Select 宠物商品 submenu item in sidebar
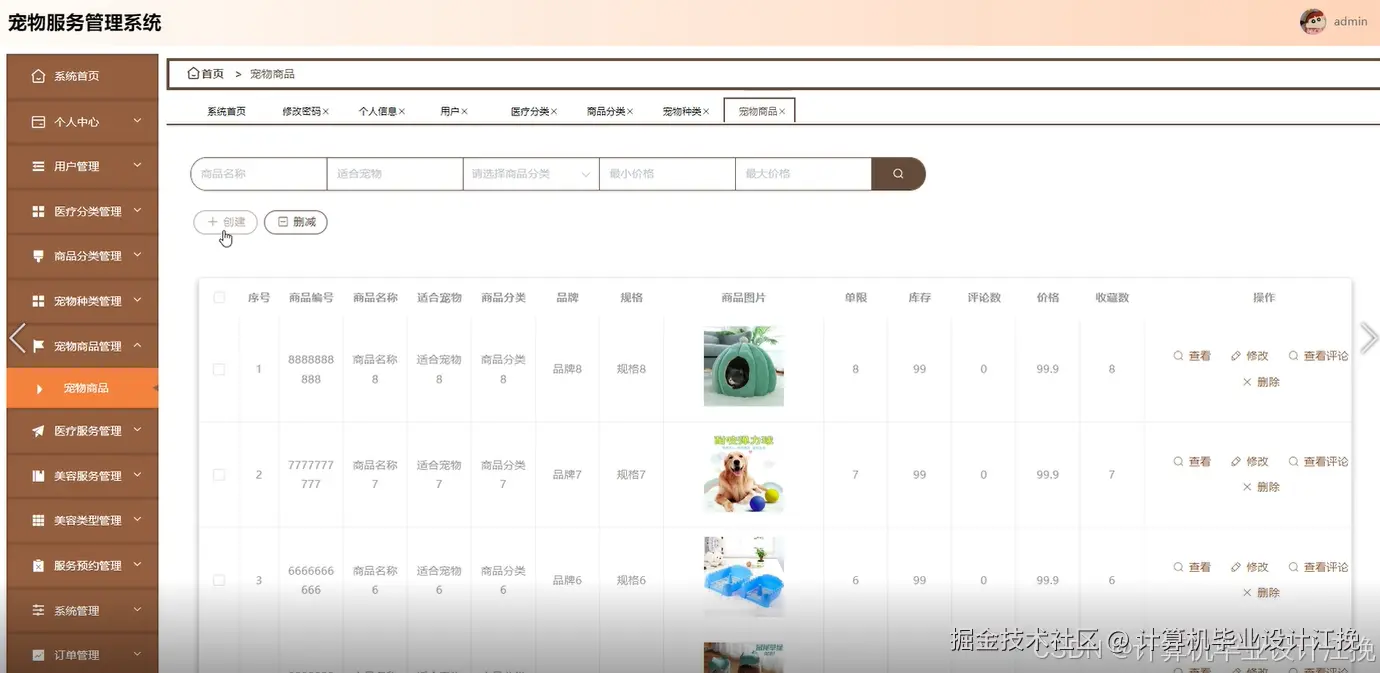The width and height of the screenshot is (1380, 673). [x=82, y=388]
